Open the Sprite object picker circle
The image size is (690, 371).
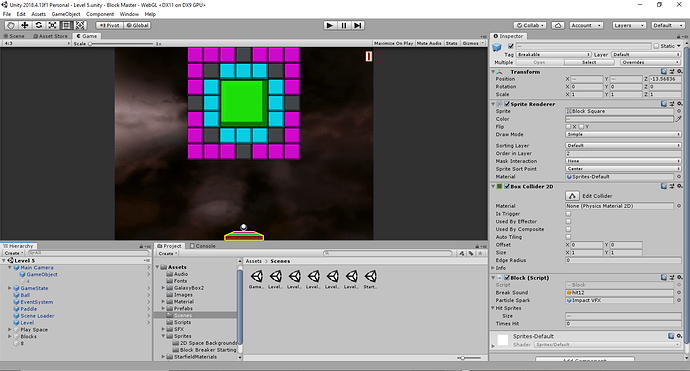pos(679,111)
